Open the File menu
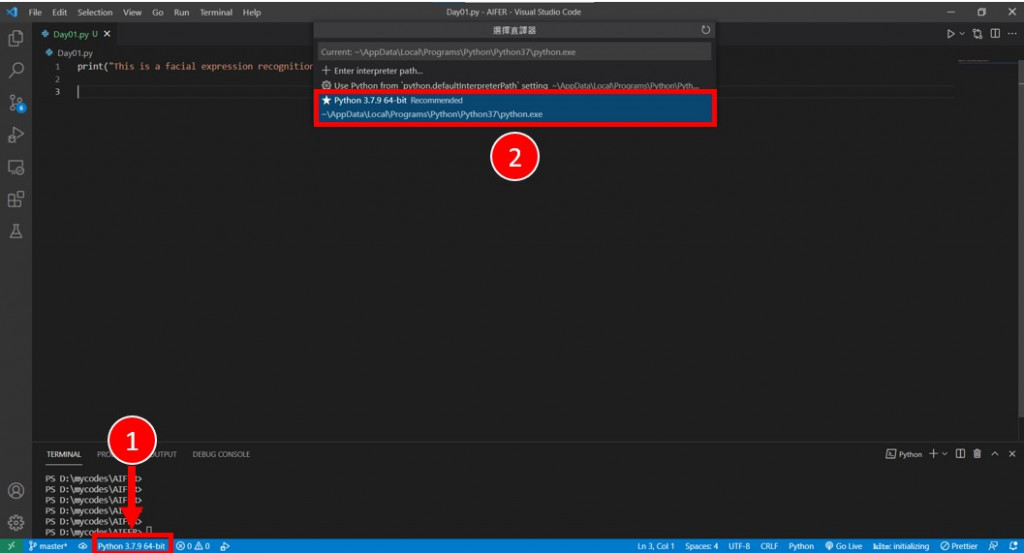 click(35, 12)
